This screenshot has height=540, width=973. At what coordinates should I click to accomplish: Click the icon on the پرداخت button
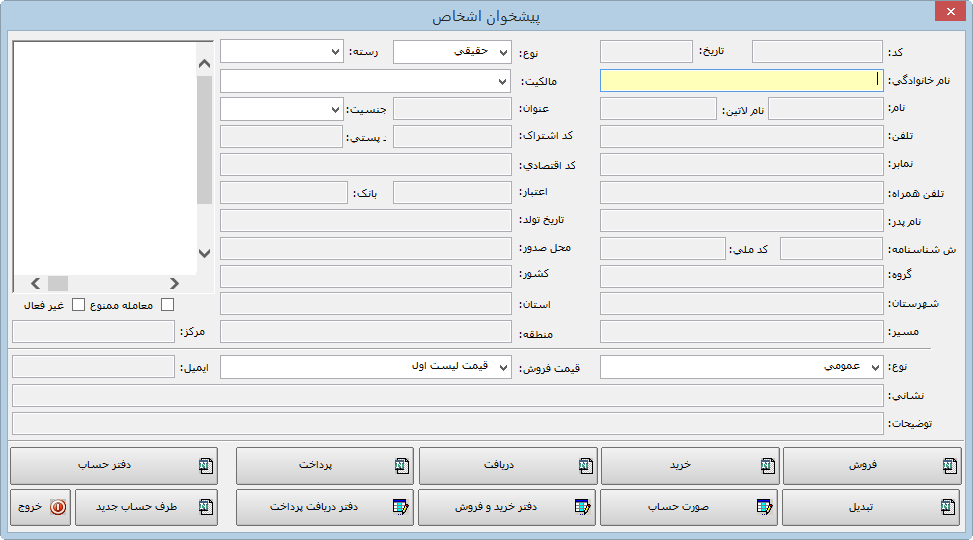pos(402,465)
